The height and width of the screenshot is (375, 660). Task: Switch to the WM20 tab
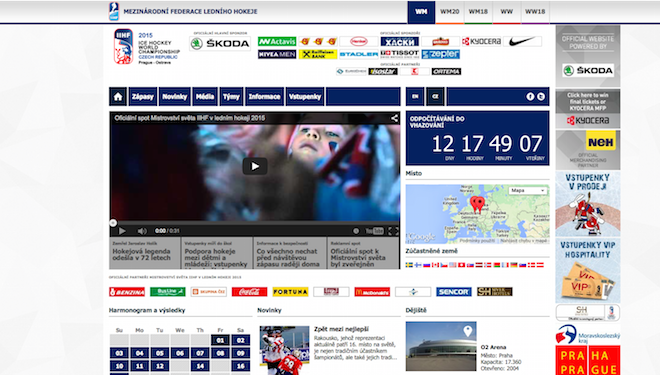point(449,12)
